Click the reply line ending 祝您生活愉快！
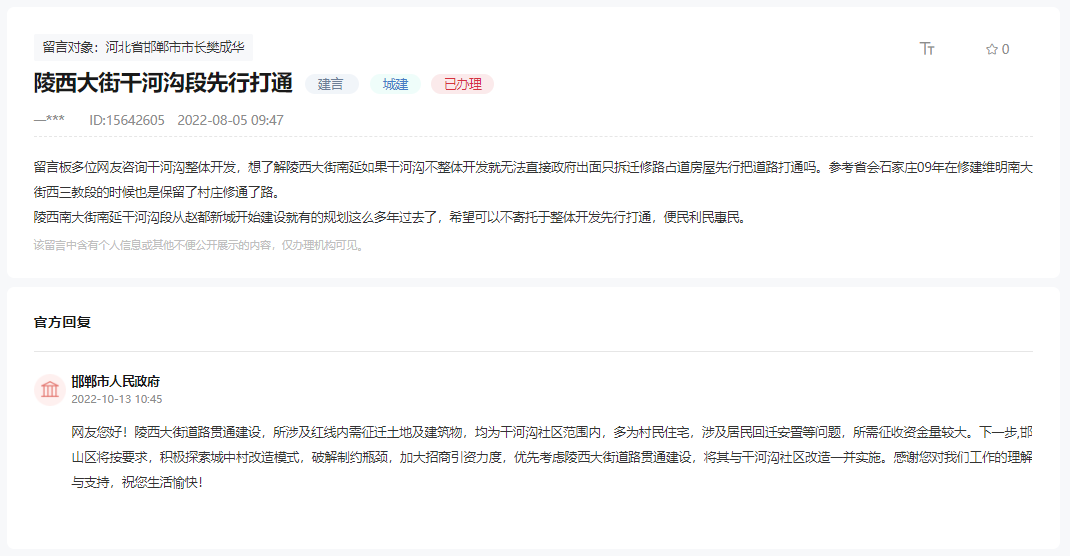The image size is (1070, 556). click(137, 482)
